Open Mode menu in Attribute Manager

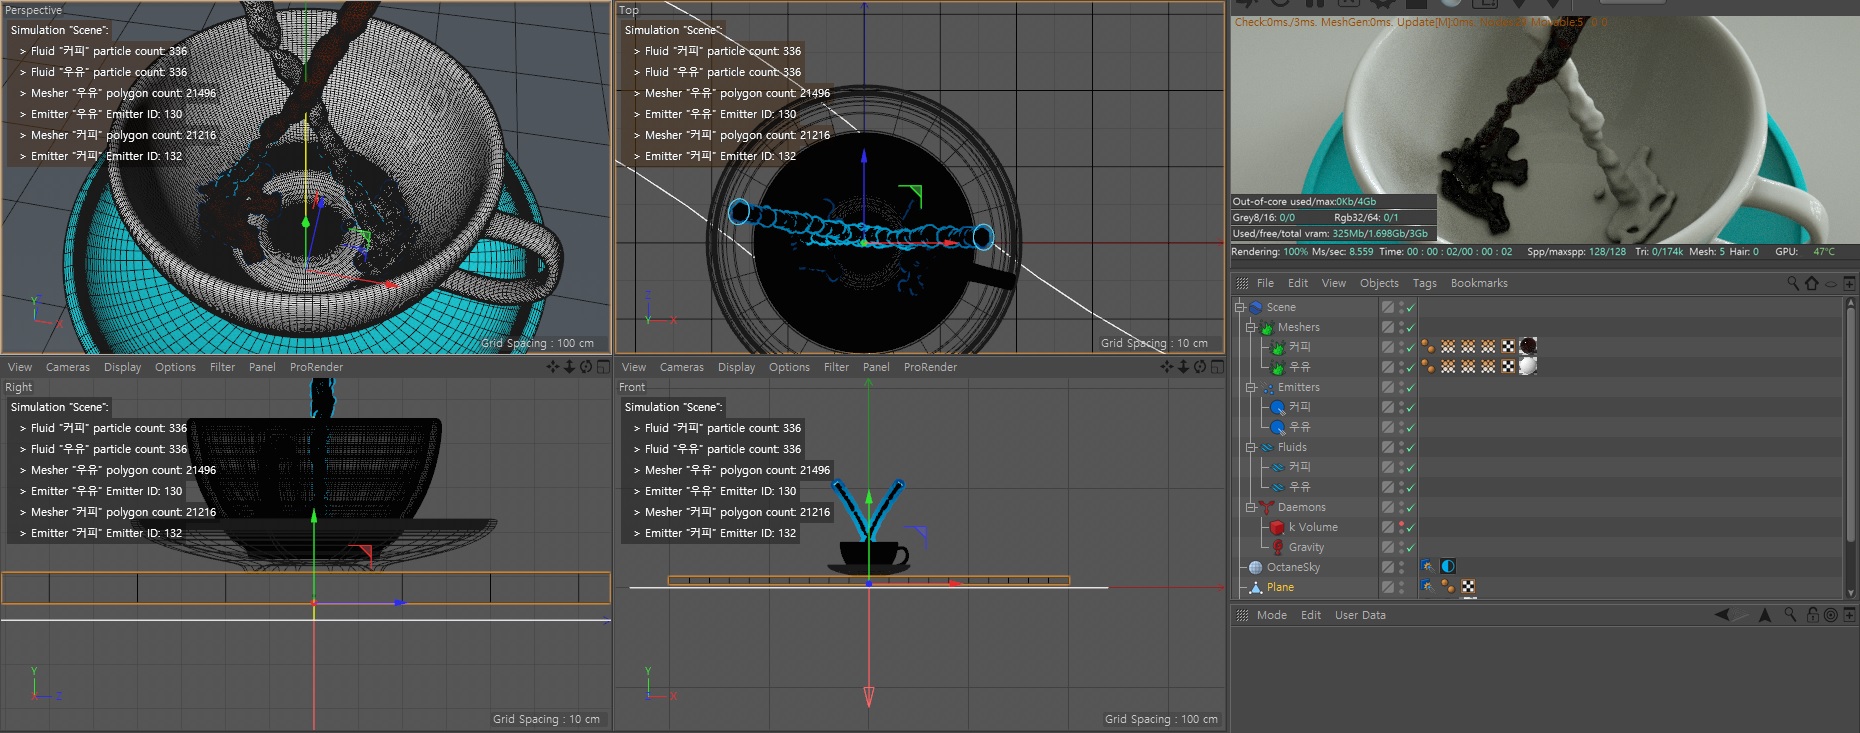pyautogui.click(x=1272, y=615)
